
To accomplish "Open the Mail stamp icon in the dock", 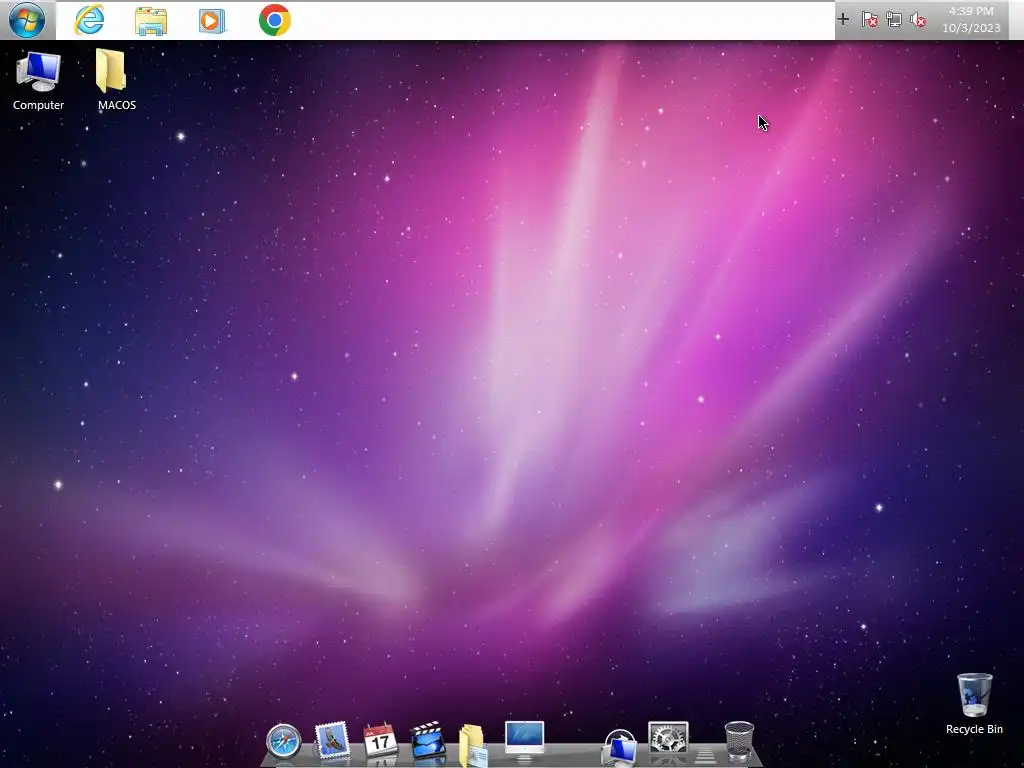I will (332, 741).
